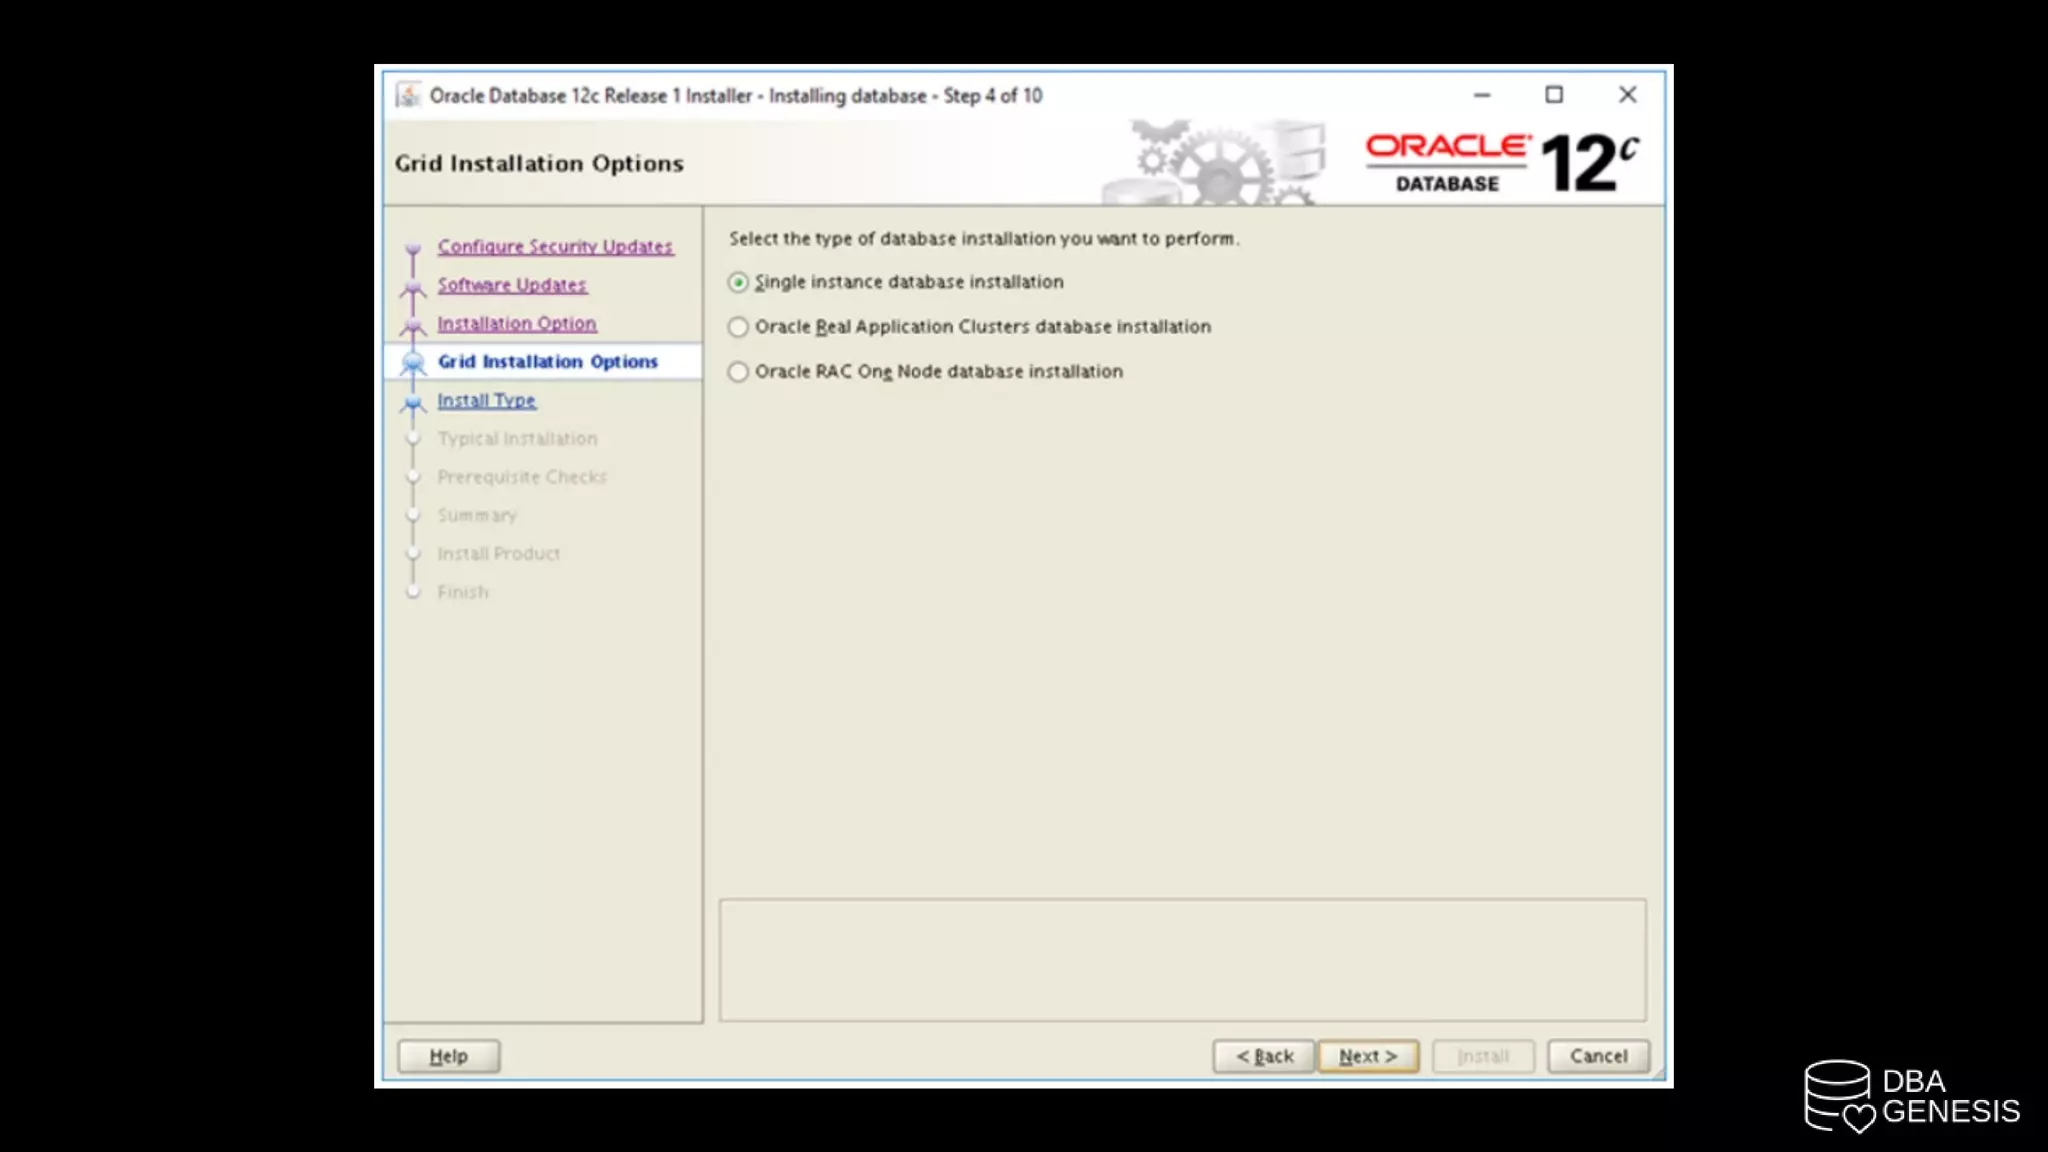The height and width of the screenshot is (1152, 2048).
Task: Click the Java installer icon in title bar
Action: coord(408,95)
